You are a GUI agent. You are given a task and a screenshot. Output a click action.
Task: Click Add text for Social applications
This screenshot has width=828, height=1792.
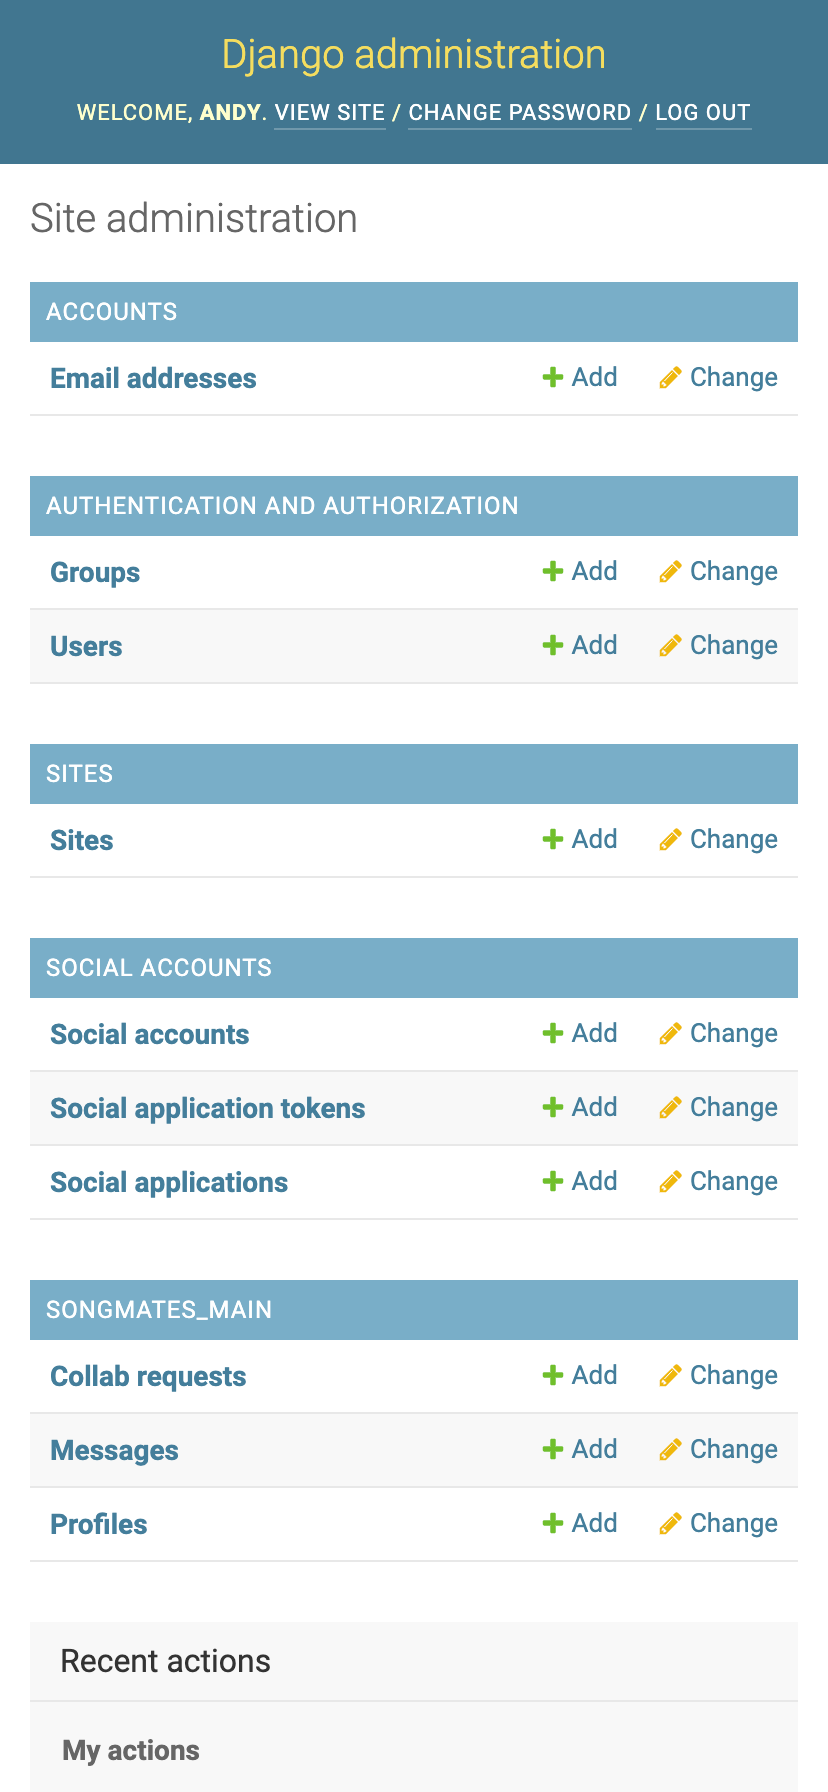pyautogui.click(x=594, y=1181)
